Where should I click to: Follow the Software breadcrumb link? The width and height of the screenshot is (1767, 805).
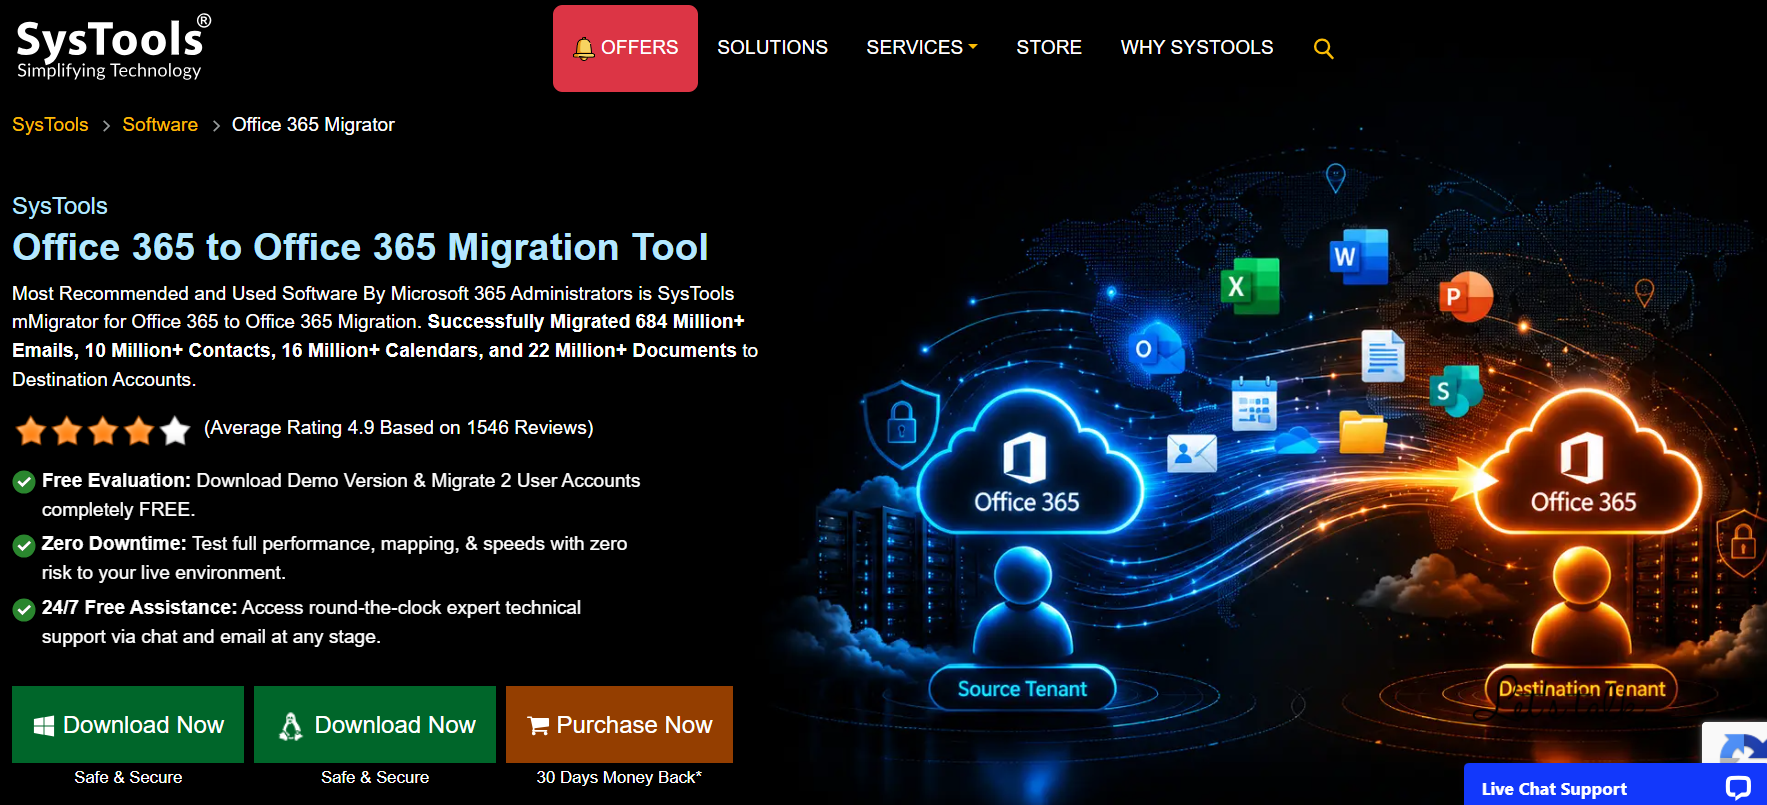160,124
